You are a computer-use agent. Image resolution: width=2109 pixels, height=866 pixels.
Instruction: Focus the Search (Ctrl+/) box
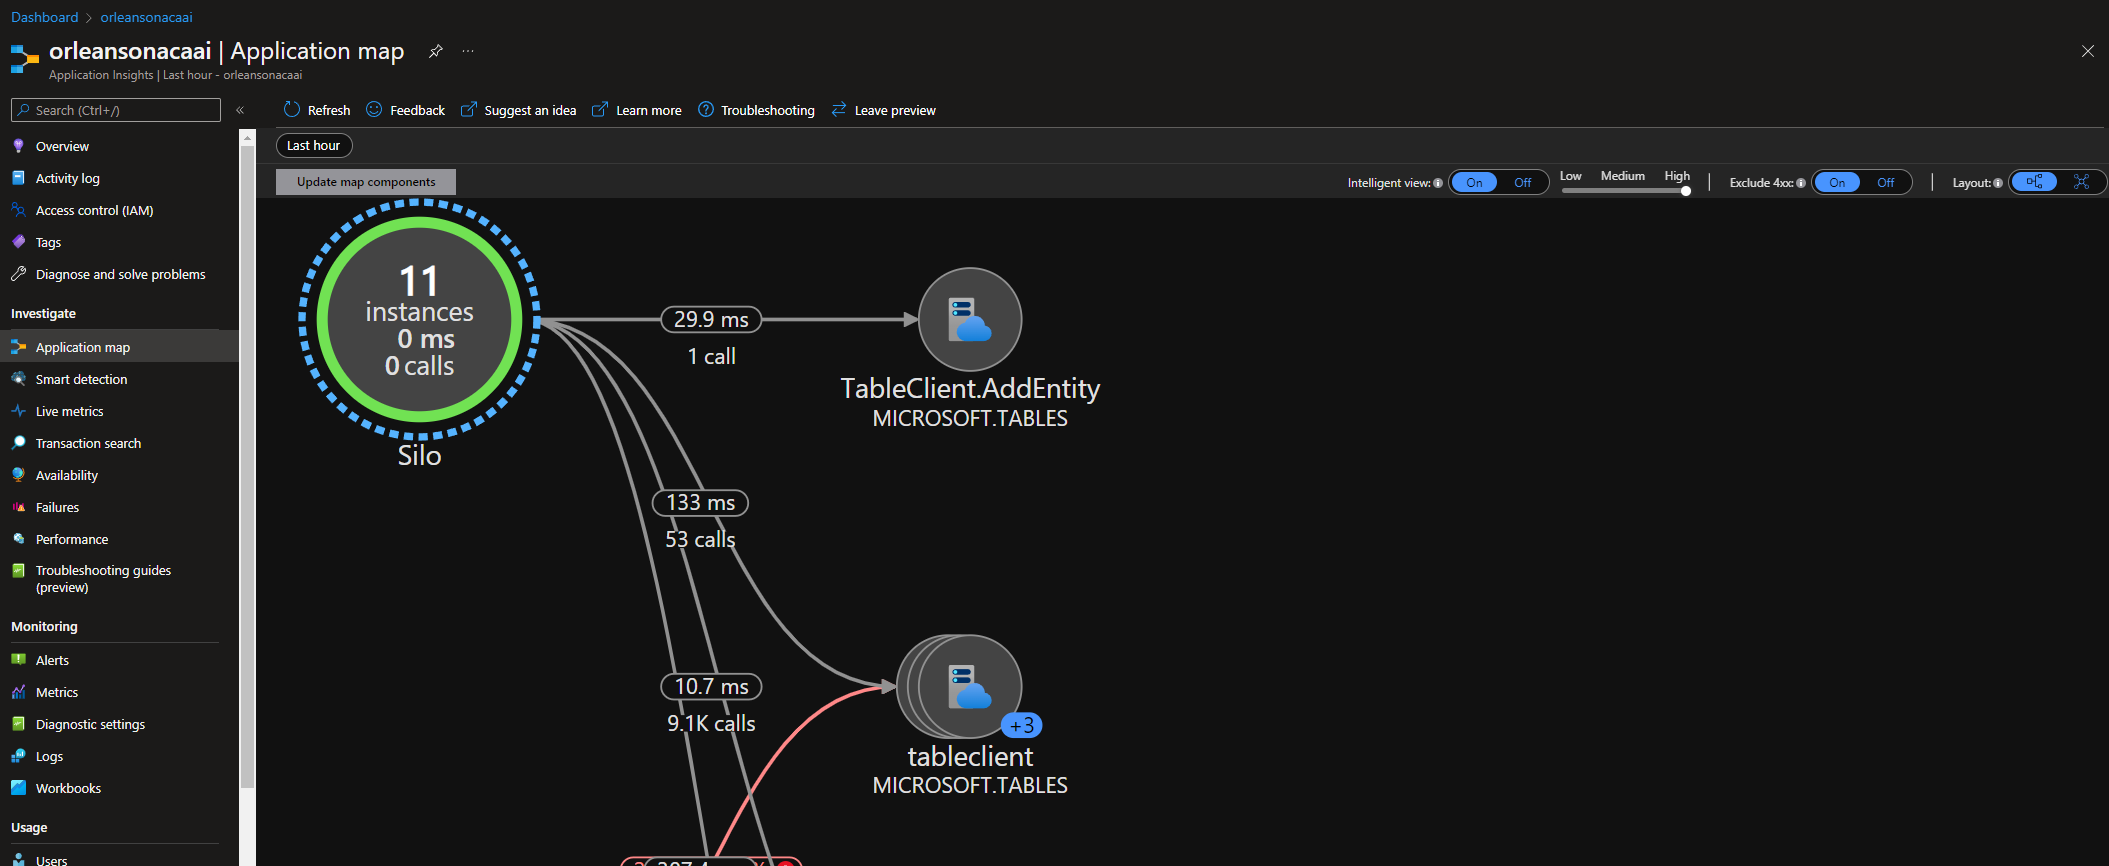pyautogui.click(x=116, y=110)
